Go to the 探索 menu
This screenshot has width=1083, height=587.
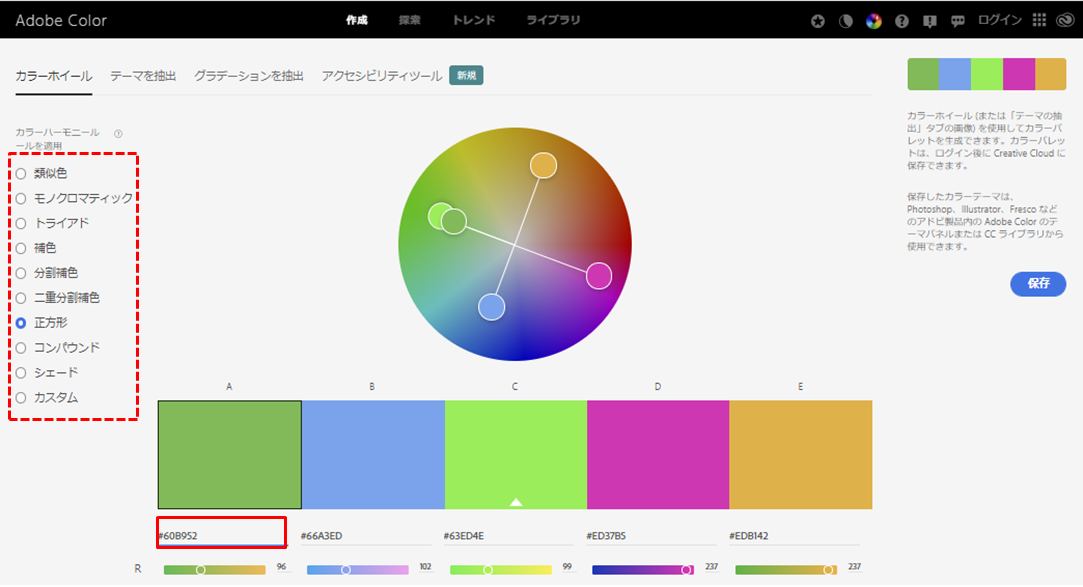410,20
